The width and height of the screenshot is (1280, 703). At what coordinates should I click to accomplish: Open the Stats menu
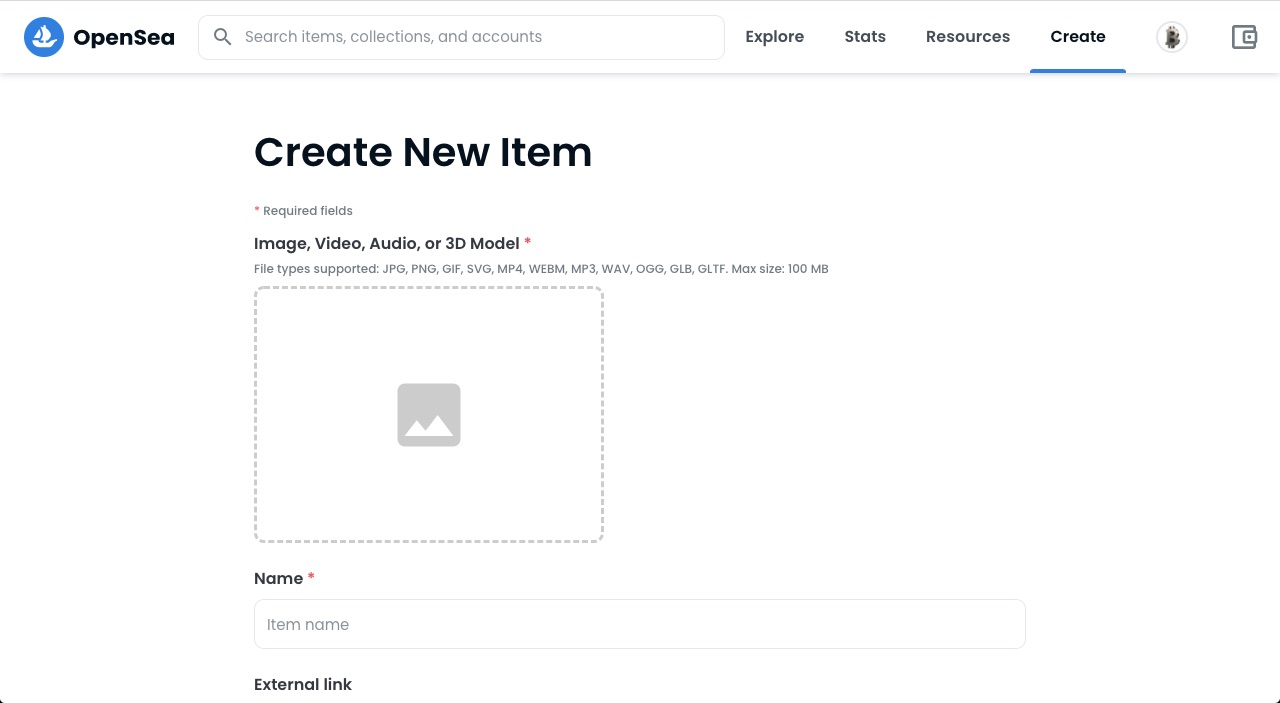(865, 37)
